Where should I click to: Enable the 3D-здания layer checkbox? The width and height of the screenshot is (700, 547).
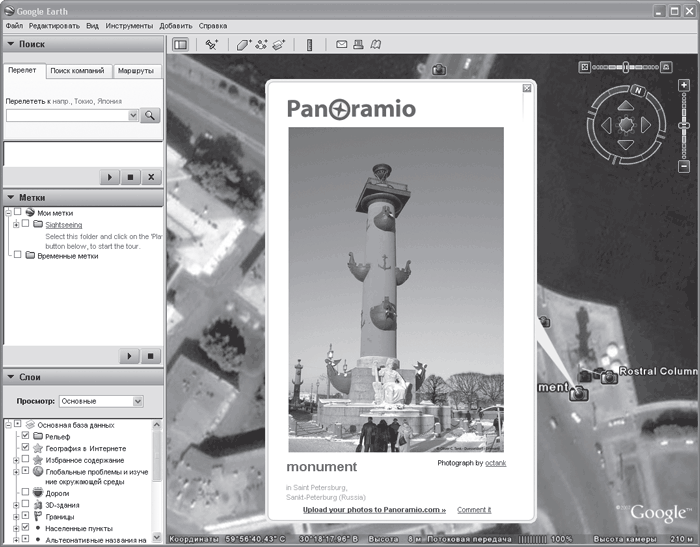point(25,504)
